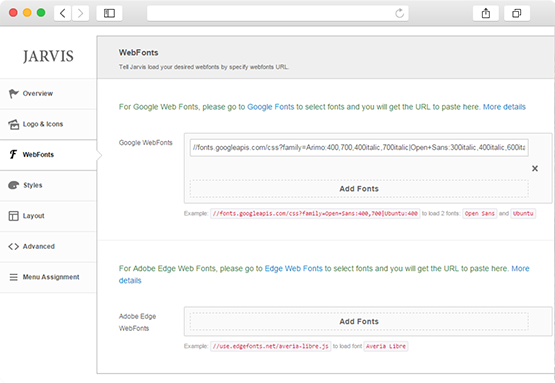555x383 pixels.
Task: Focus the Google WebFonts URL field
Action: pos(359,148)
